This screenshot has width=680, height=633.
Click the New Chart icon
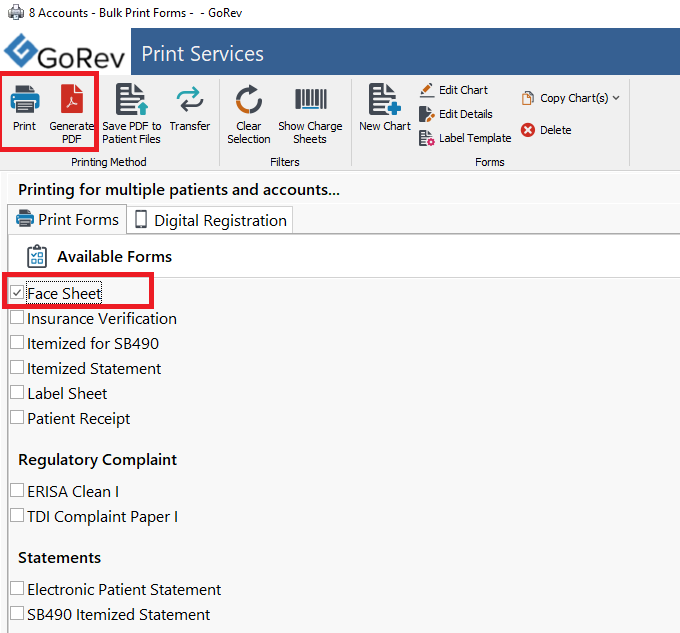pyautogui.click(x=384, y=99)
